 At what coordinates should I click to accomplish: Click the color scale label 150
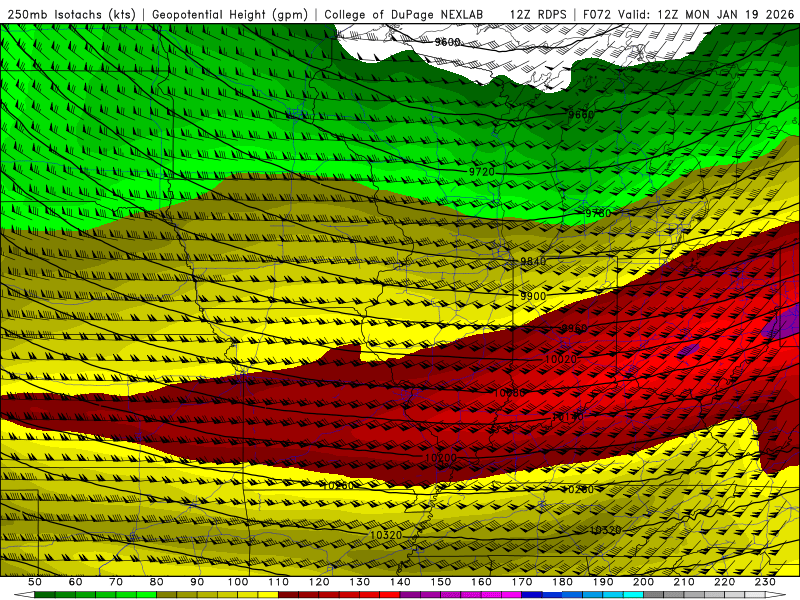441,582
